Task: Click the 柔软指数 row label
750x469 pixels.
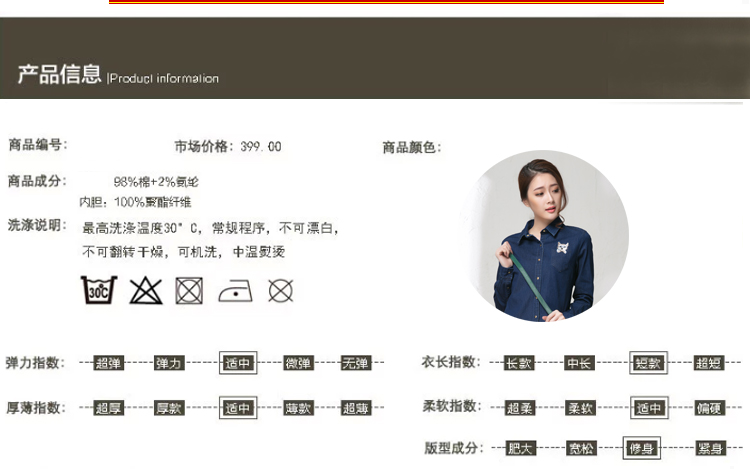Action: click(452, 406)
